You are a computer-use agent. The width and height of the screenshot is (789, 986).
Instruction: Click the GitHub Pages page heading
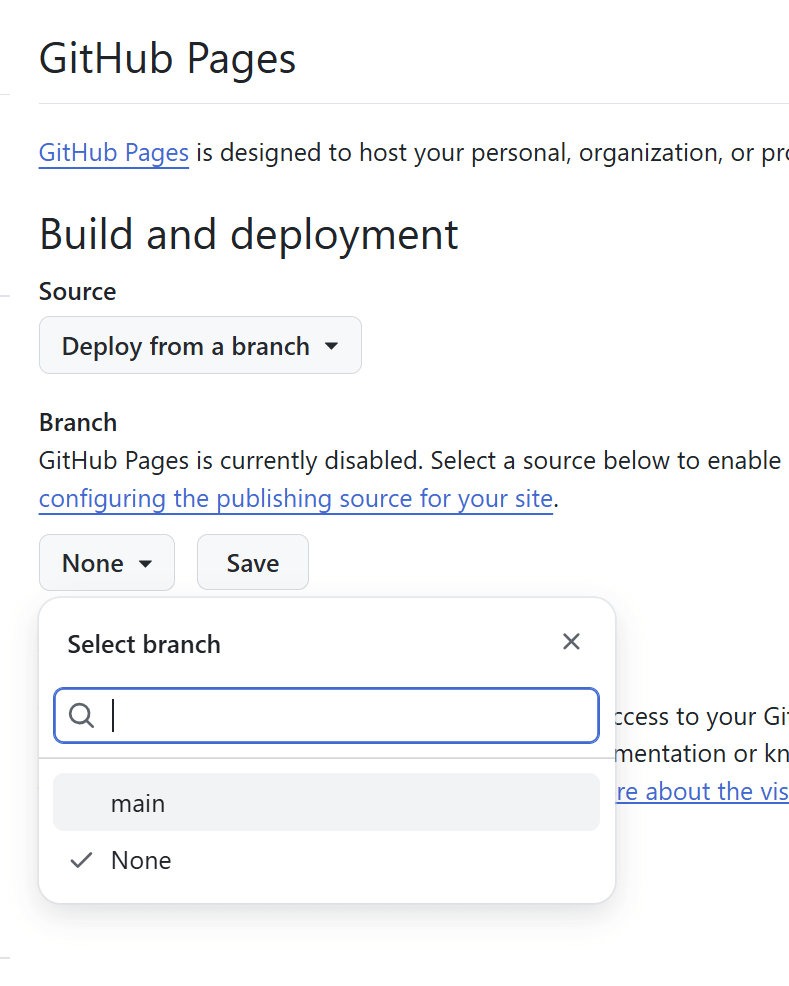[167, 59]
